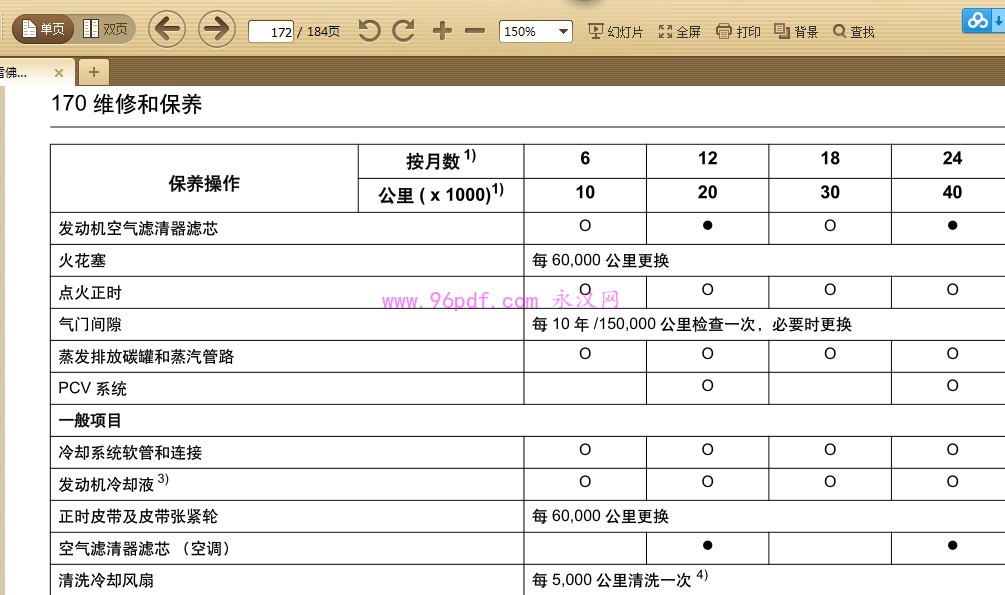This screenshot has height=595, width=1005.
Task: Switch to double page view (双页)
Action: point(105,30)
